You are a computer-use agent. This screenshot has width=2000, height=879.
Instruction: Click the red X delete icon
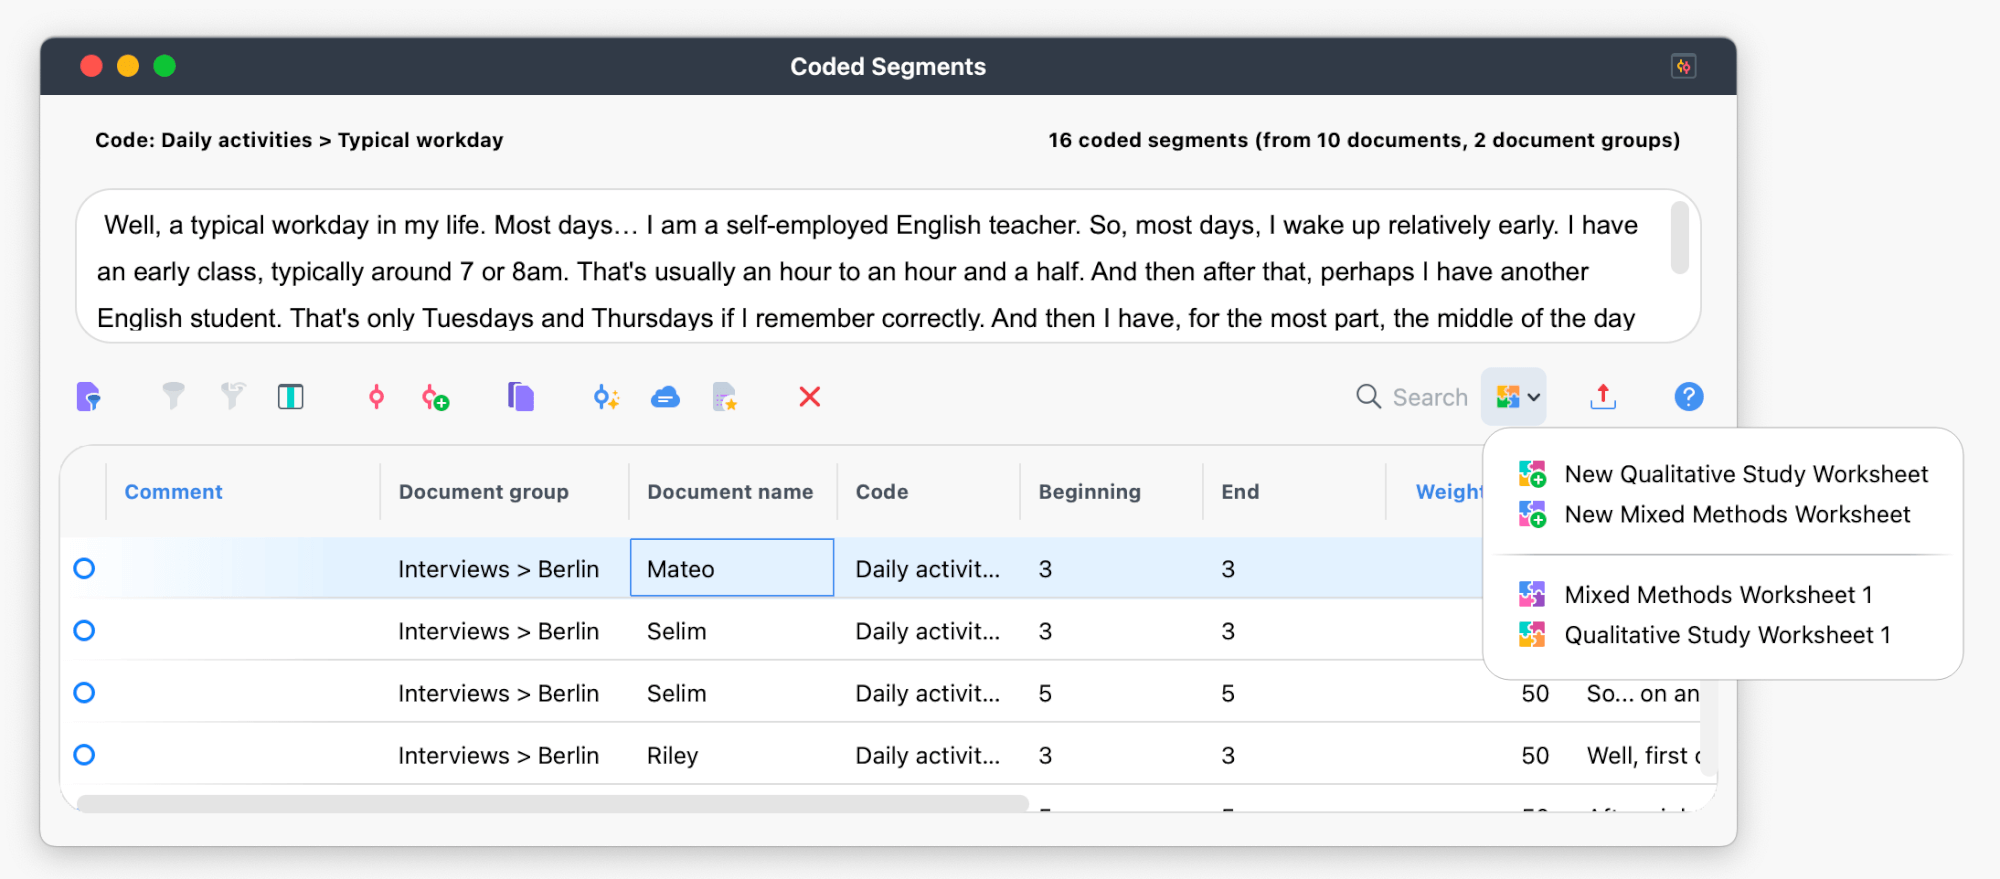[809, 397]
